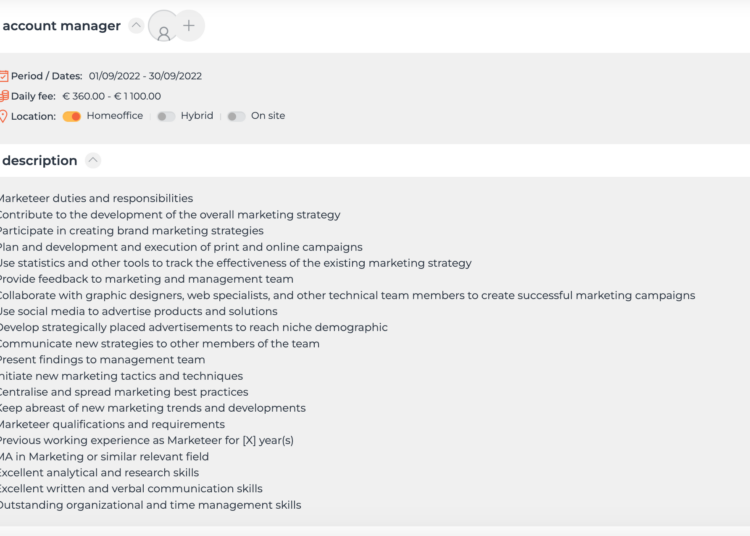
Task: Click the 'Marketeer duties and responsibilities' line
Action: point(96,199)
